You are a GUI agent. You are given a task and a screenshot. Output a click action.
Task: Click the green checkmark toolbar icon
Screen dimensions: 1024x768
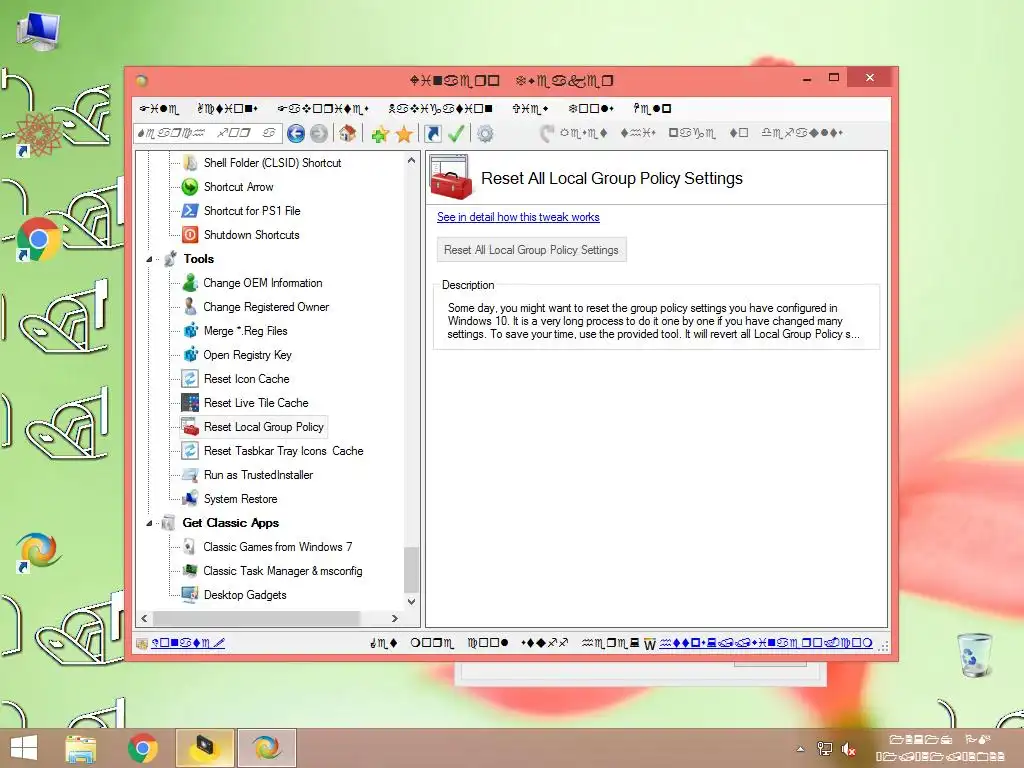point(456,134)
